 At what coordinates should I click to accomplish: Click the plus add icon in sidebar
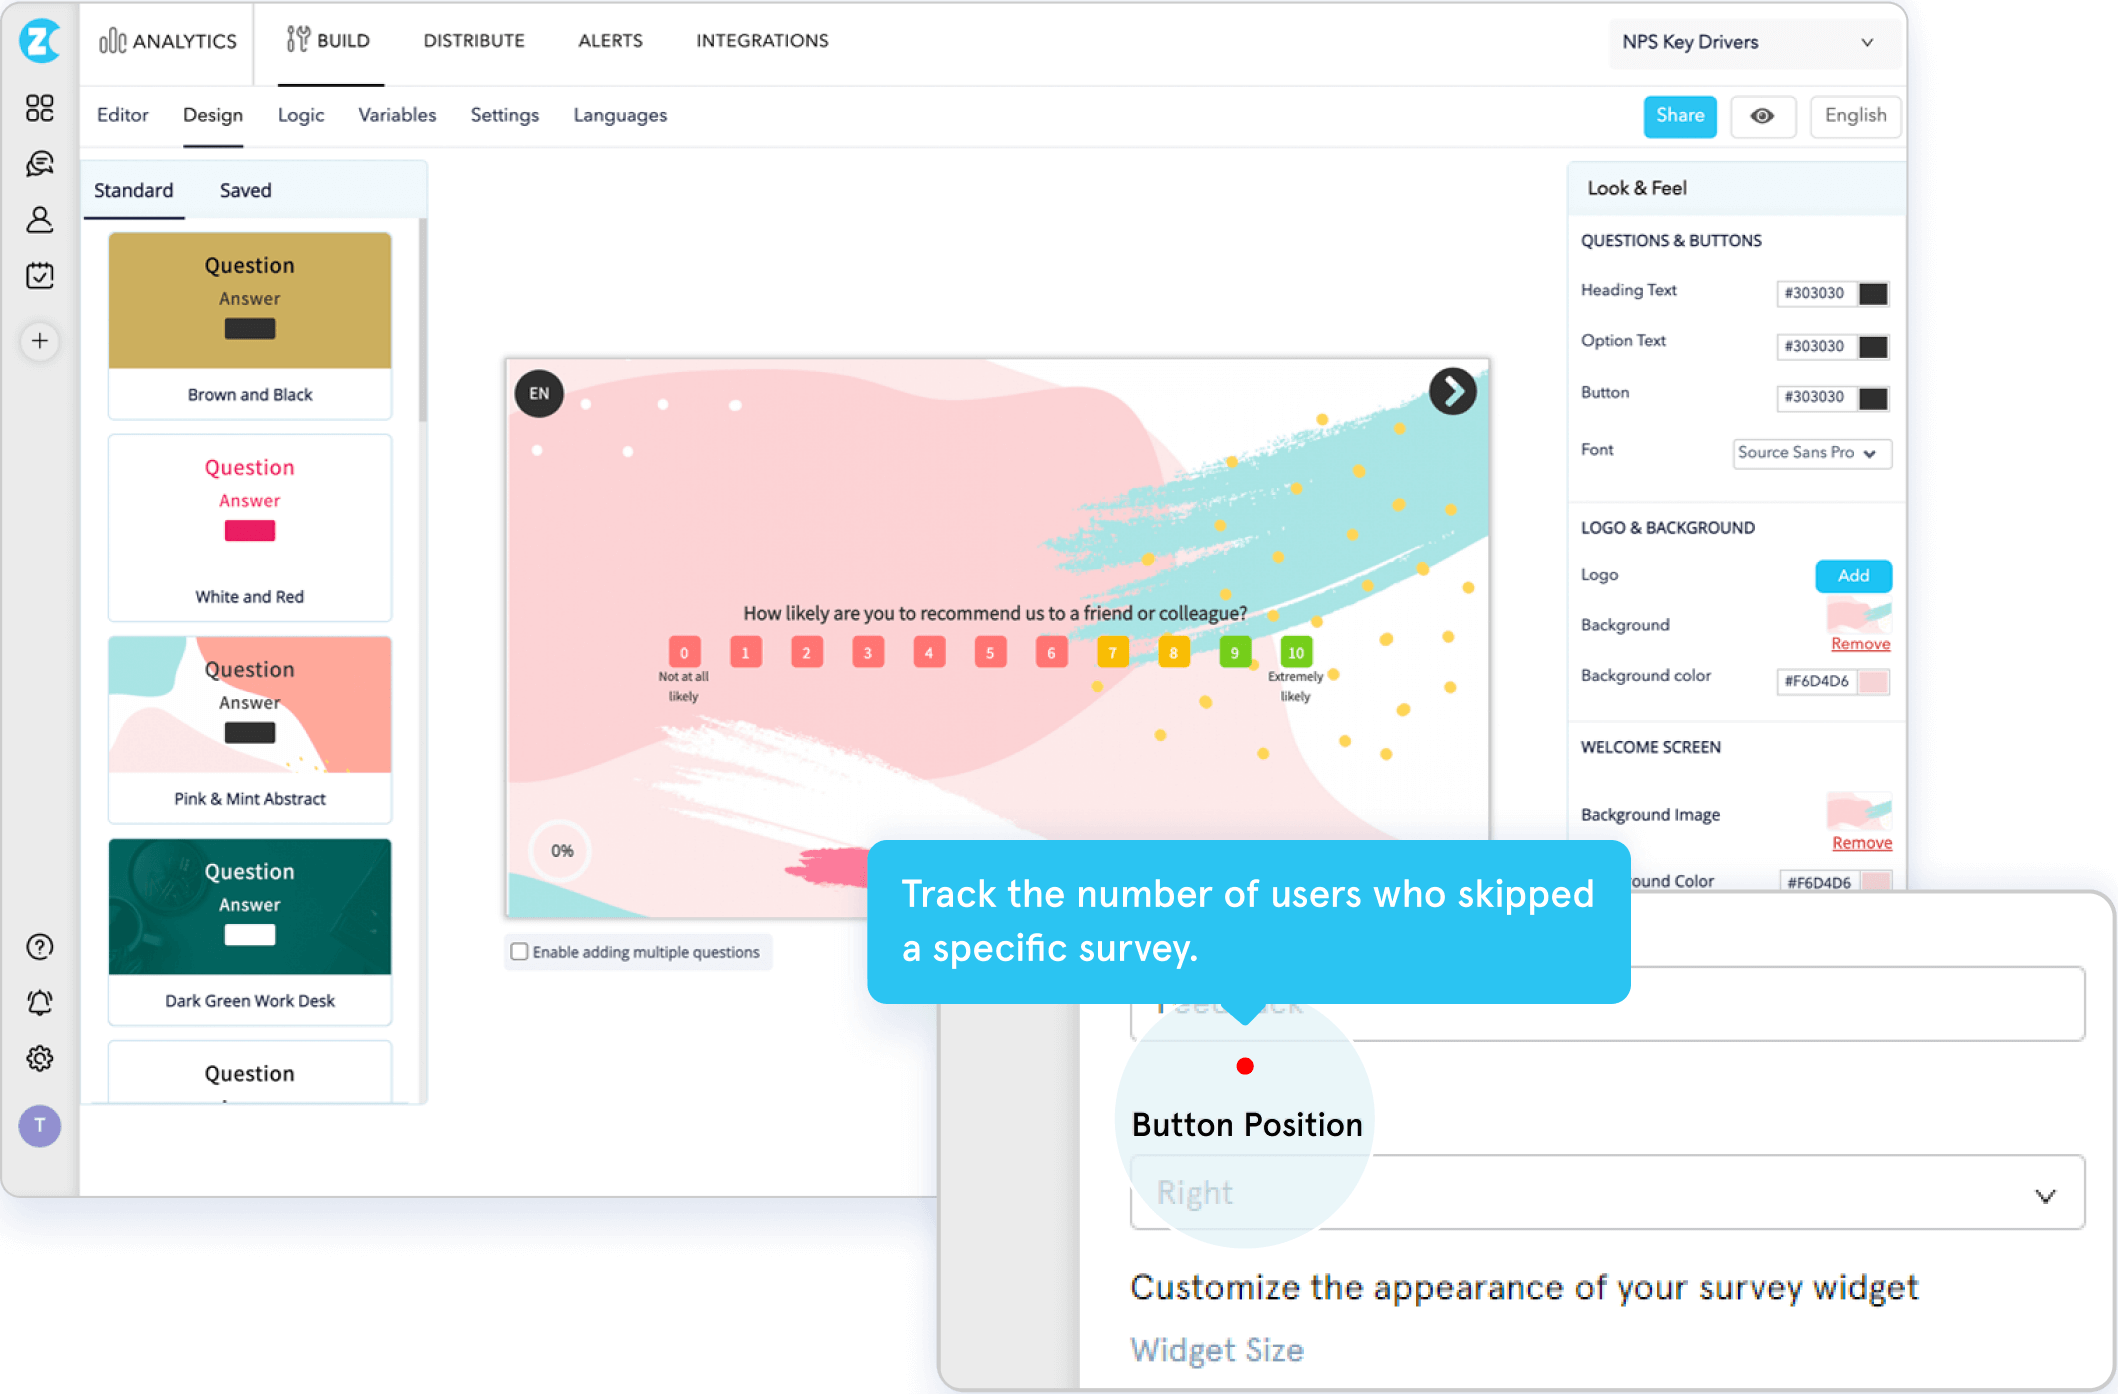tap(40, 341)
